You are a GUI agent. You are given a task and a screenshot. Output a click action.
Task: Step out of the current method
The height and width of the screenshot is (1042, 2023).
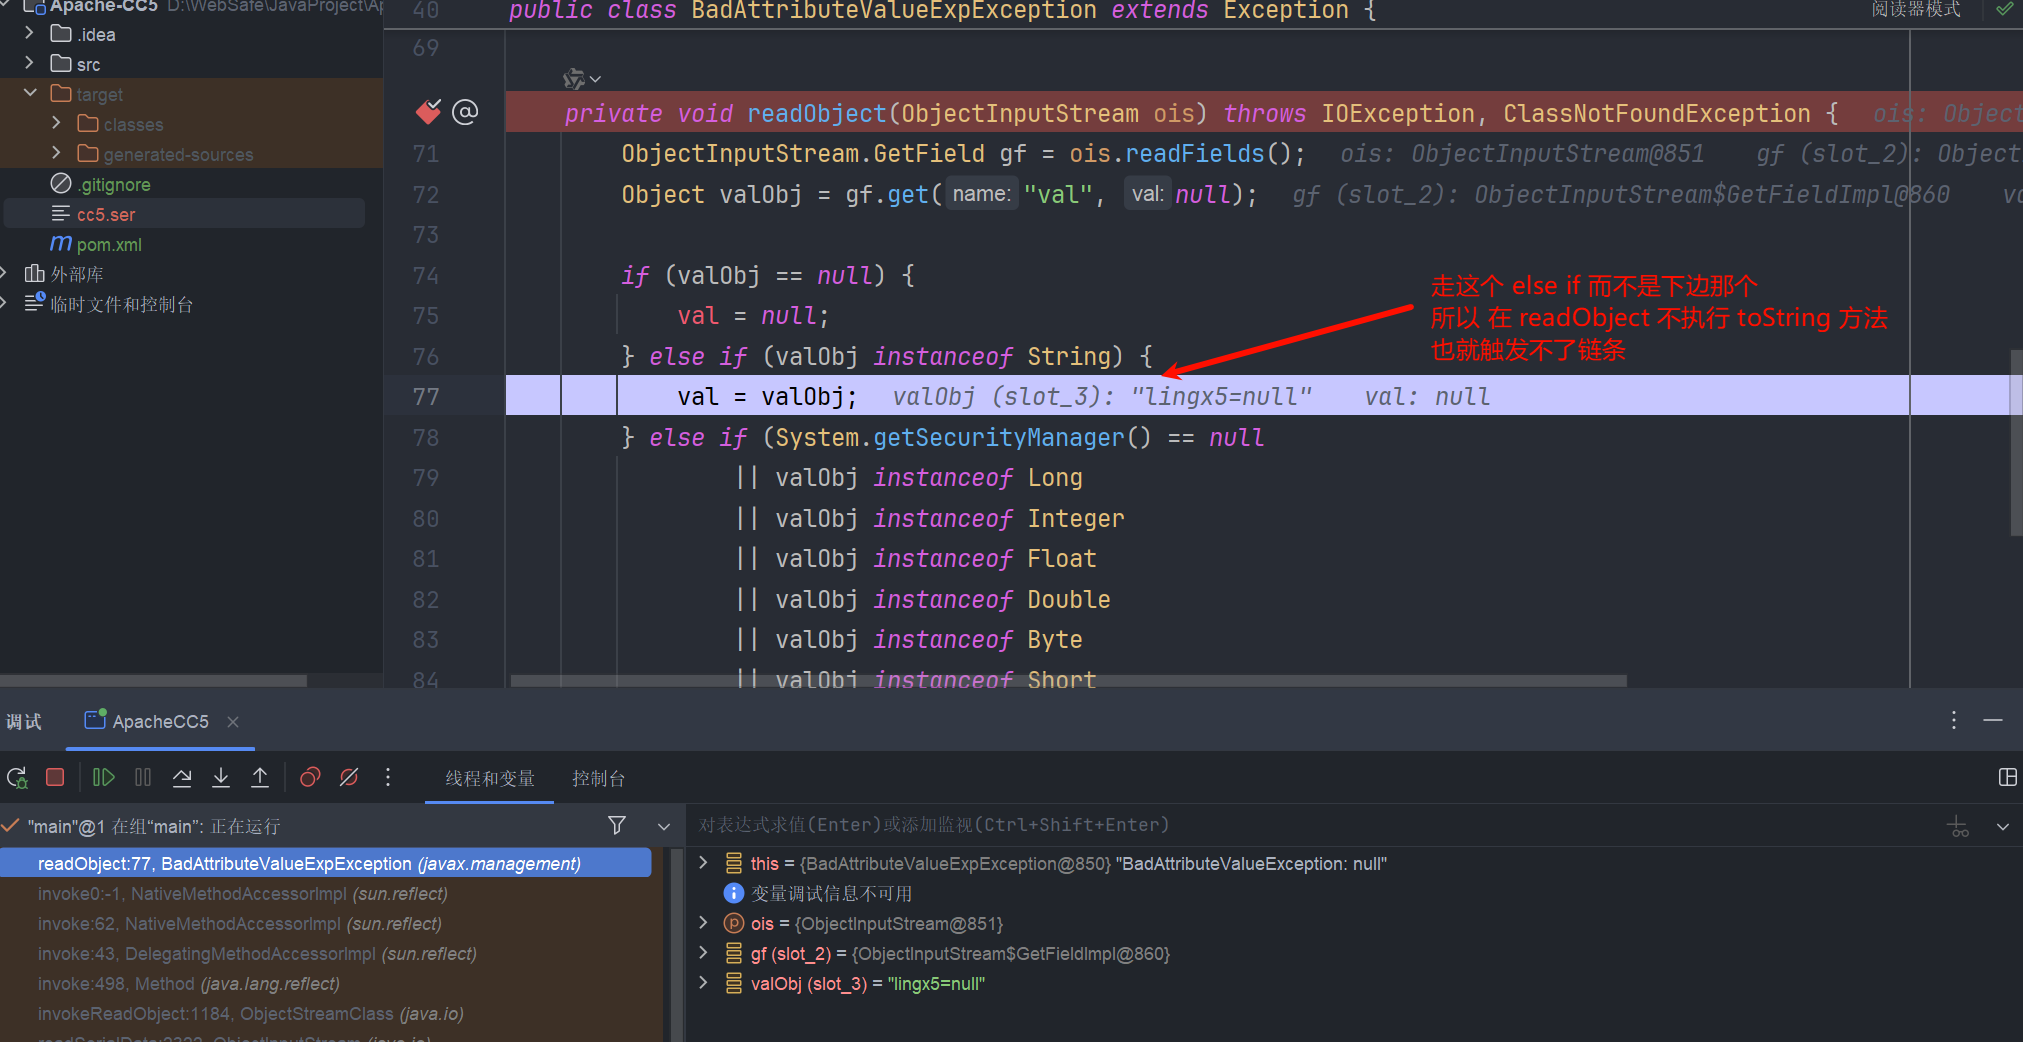tap(260, 777)
